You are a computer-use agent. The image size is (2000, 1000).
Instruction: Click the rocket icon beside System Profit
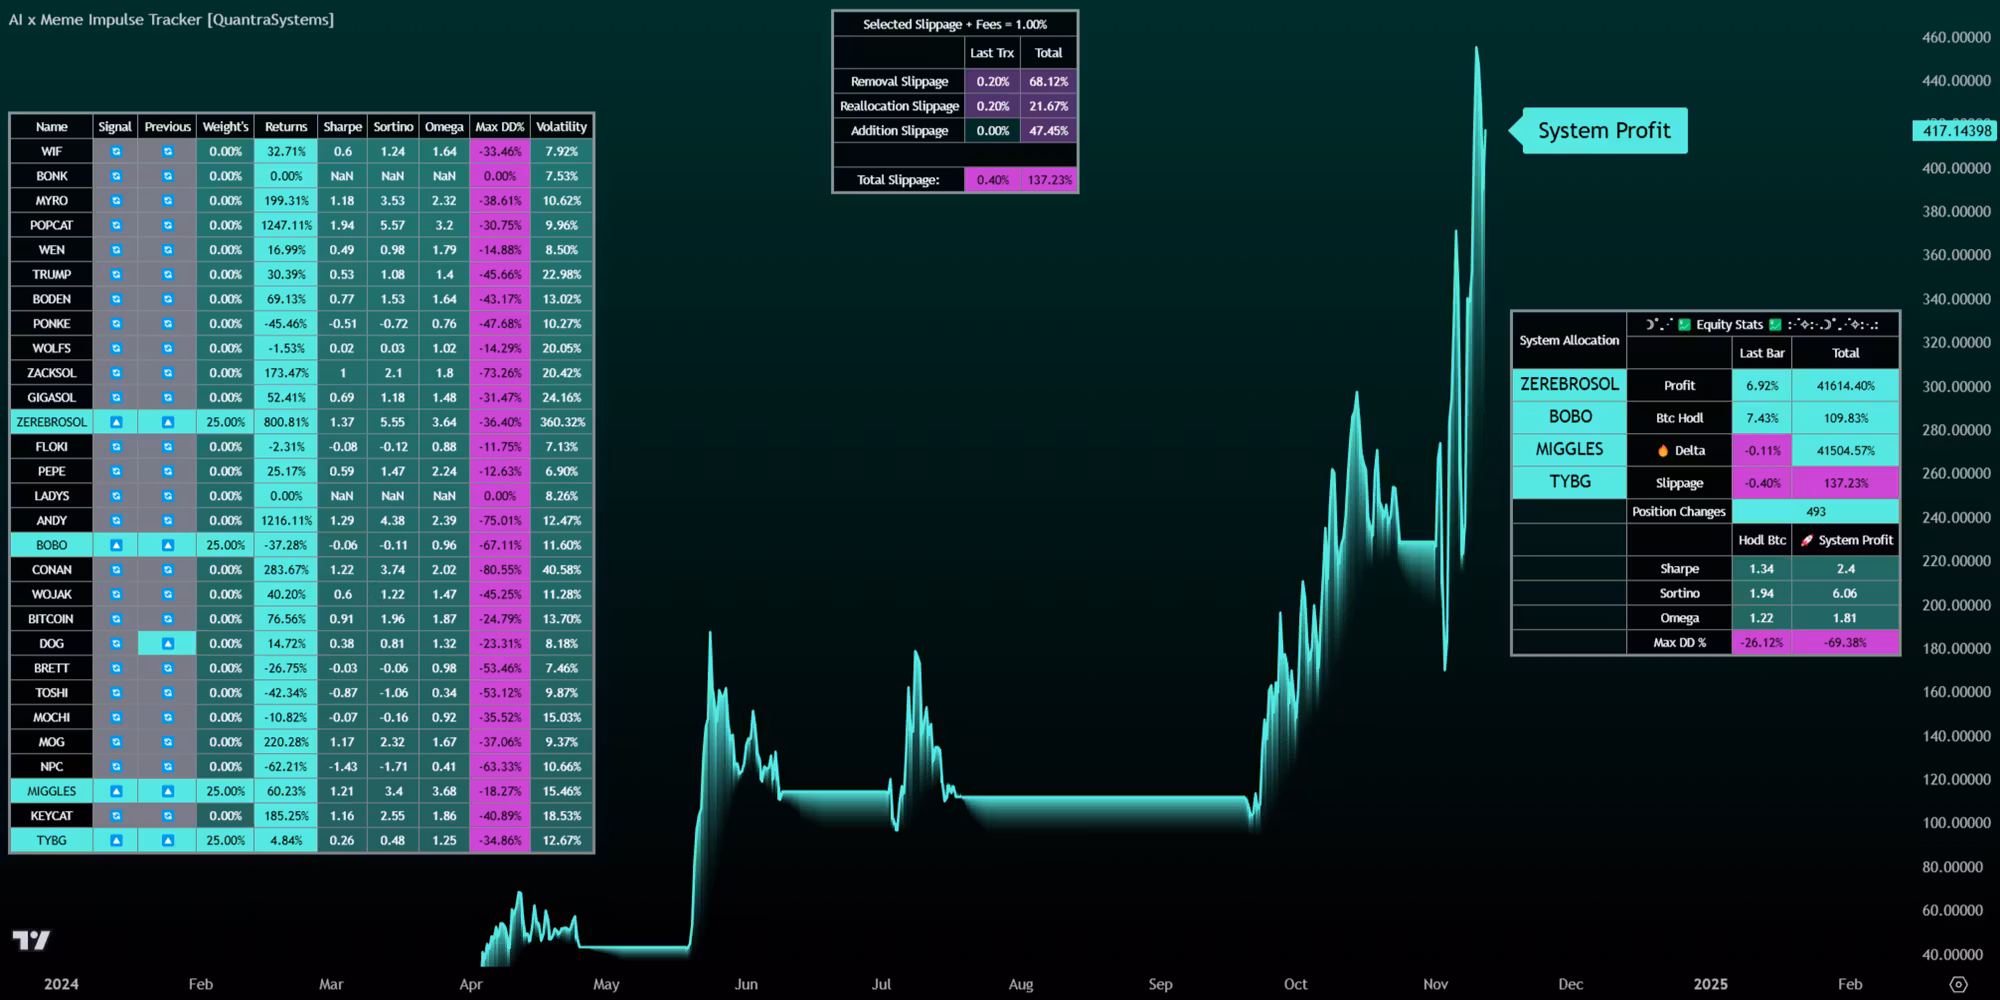[1807, 540]
